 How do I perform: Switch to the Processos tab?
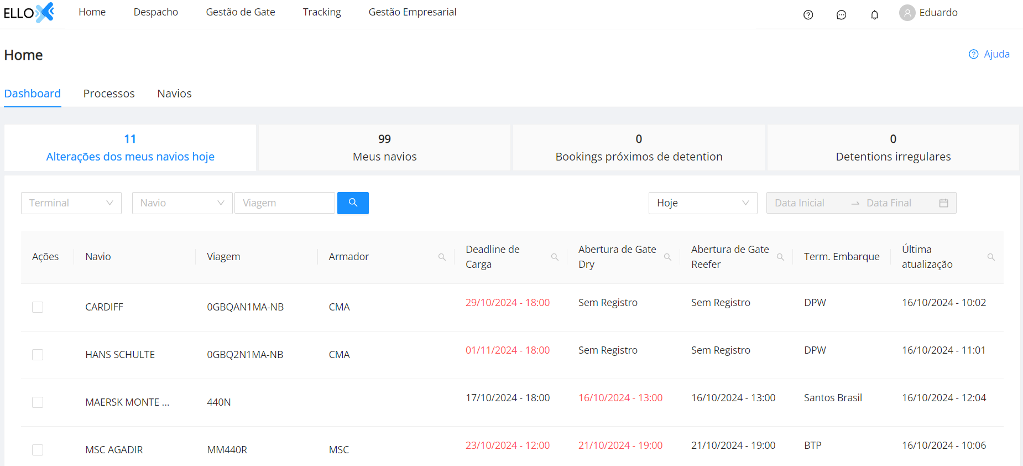click(x=109, y=94)
